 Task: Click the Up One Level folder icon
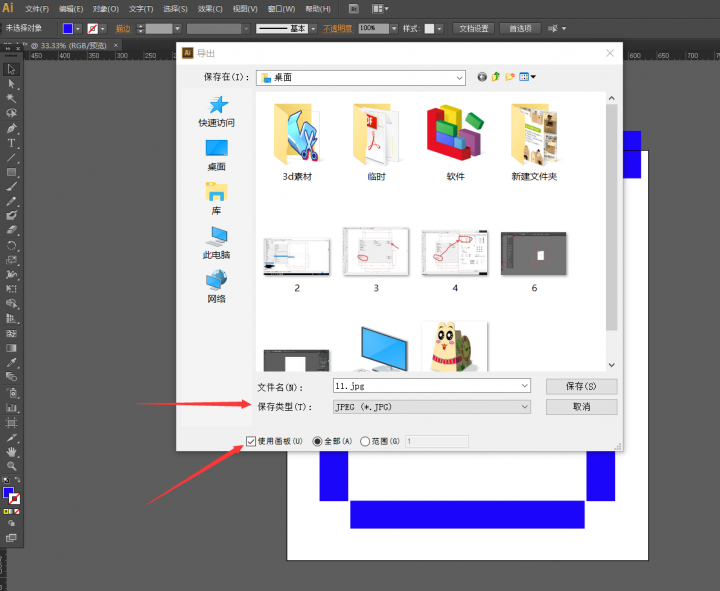(x=496, y=77)
